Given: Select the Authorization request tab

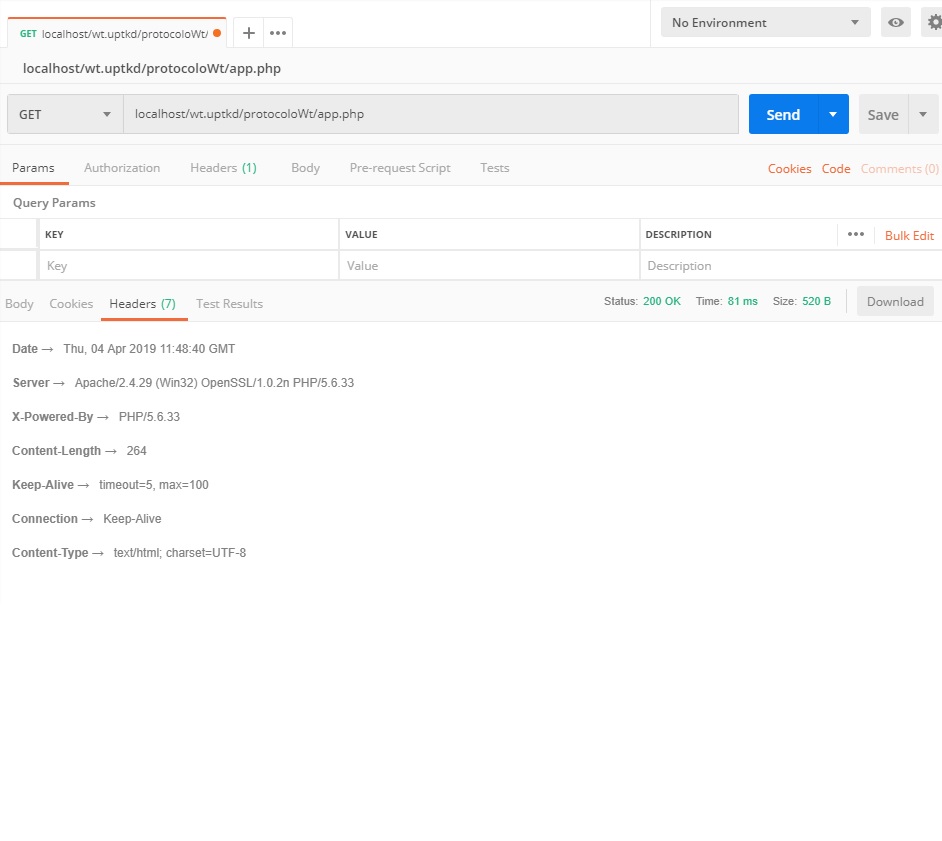Looking at the screenshot, I should tap(122, 168).
